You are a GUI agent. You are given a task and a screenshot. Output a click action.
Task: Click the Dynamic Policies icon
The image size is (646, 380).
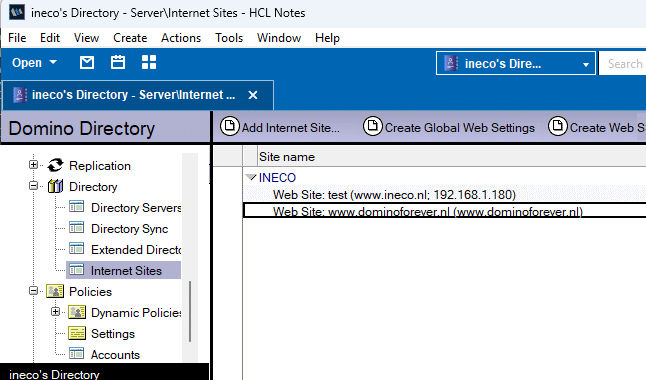(77, 312)
